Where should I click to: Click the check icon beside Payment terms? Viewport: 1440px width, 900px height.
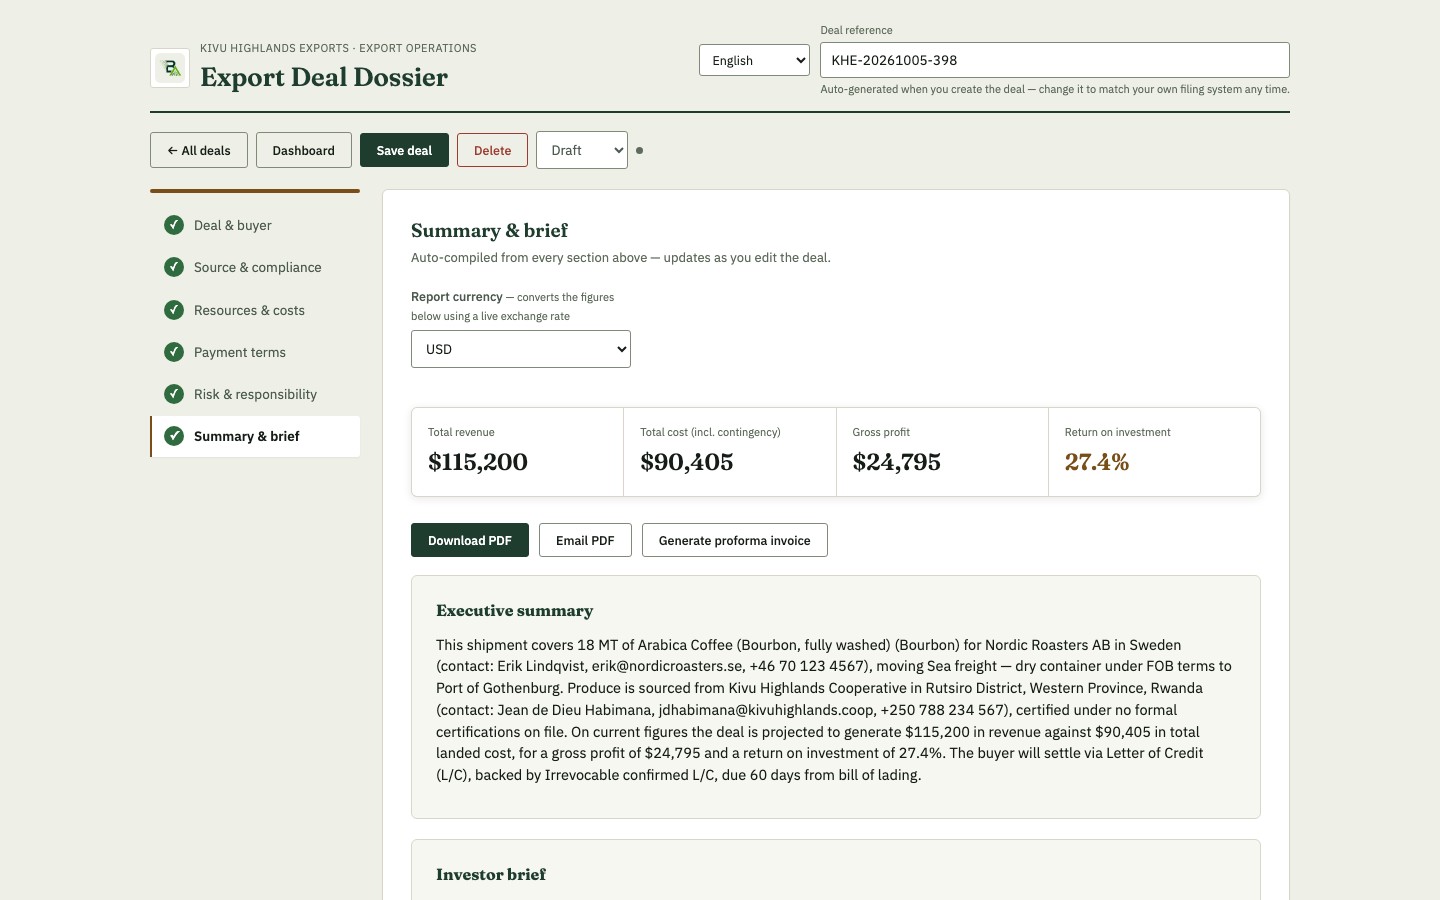[x=174, y=352]
